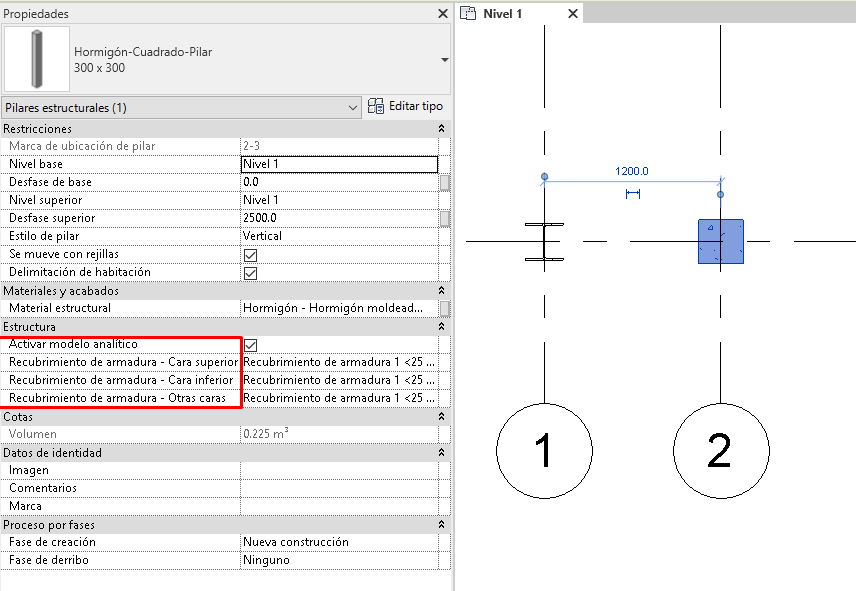
Task: Click the dimension witness grip on grid 1
Action: [x=544, y=177]
